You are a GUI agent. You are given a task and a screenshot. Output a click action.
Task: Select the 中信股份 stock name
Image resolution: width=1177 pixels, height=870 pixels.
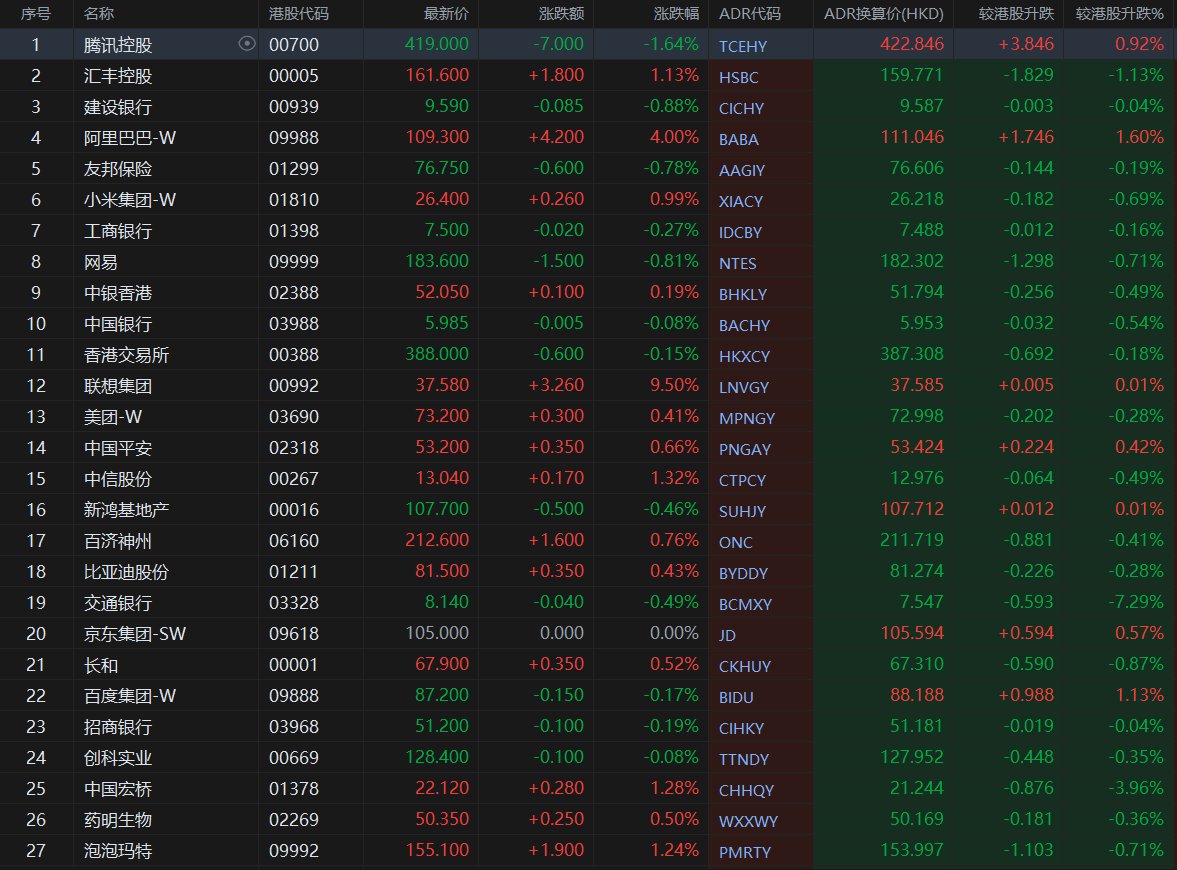pos(118,479)
